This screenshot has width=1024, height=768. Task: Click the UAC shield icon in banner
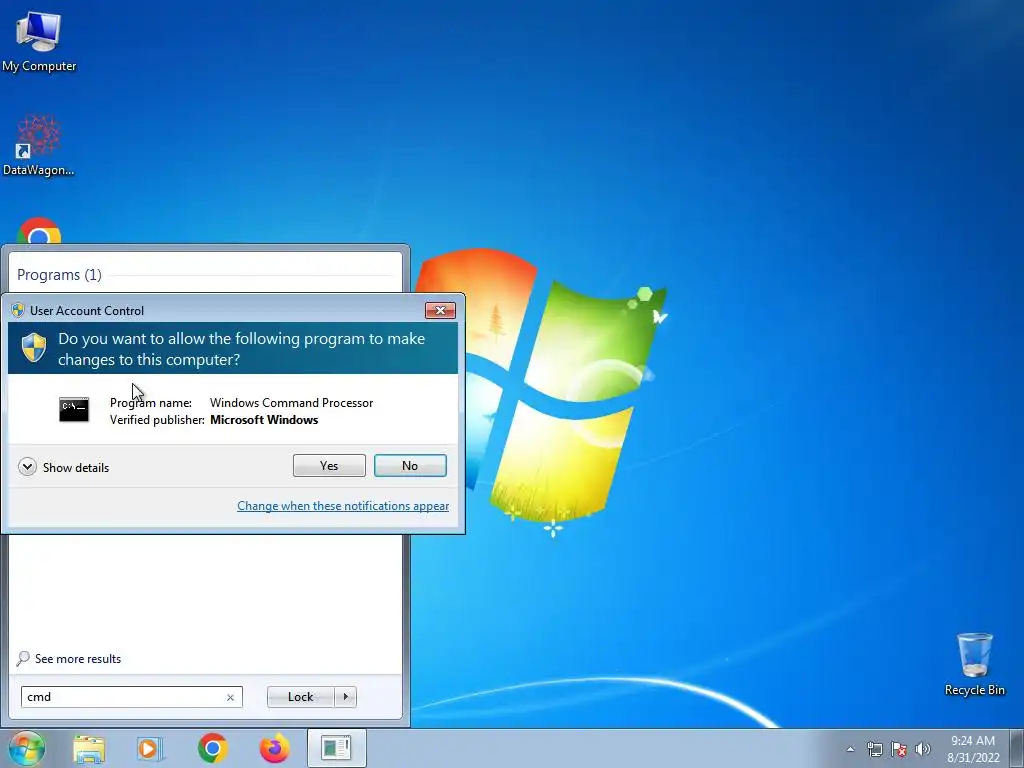(34, 347)
